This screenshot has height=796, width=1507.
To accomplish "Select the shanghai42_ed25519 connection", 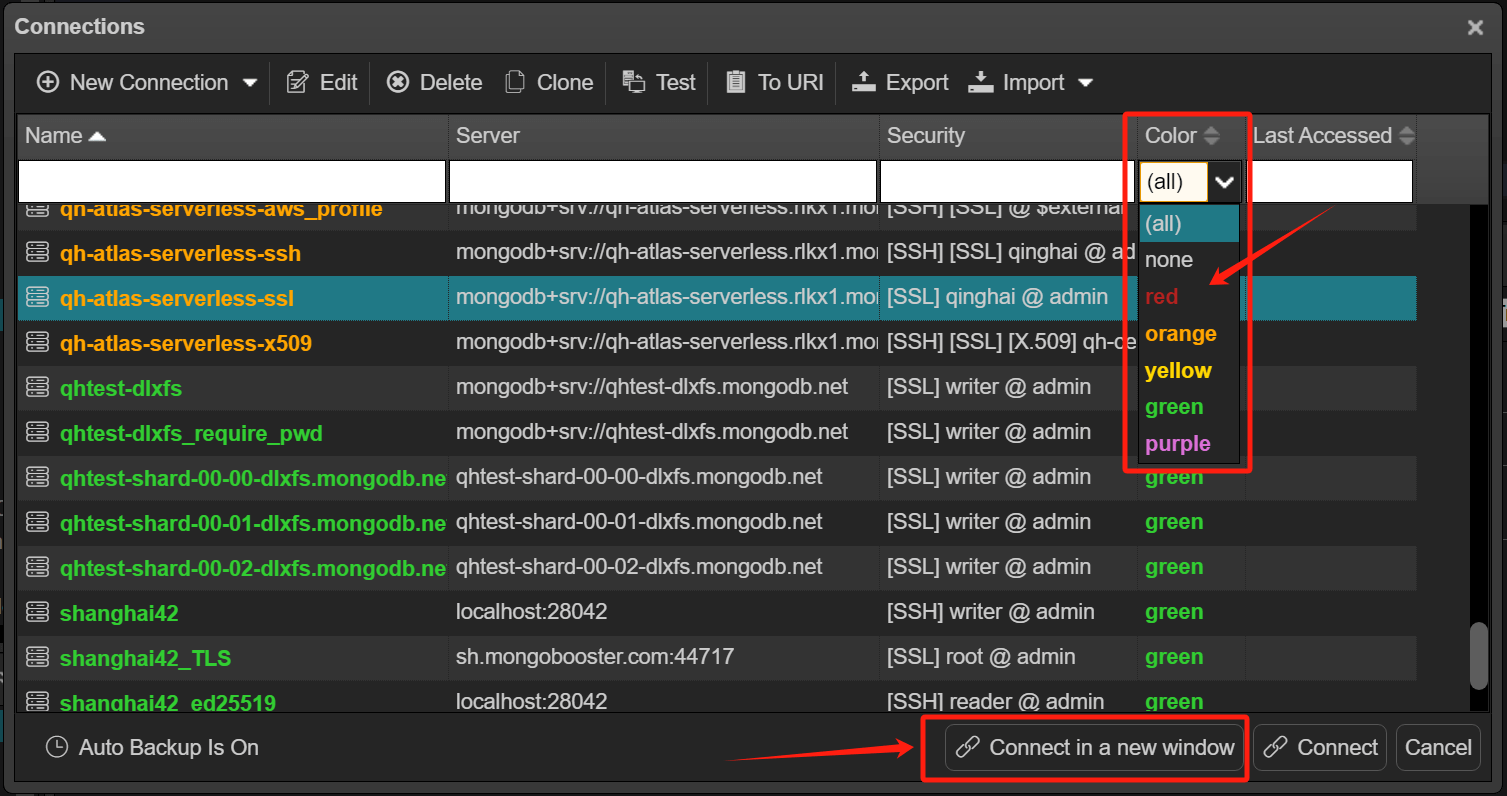I will click(168, 703).
